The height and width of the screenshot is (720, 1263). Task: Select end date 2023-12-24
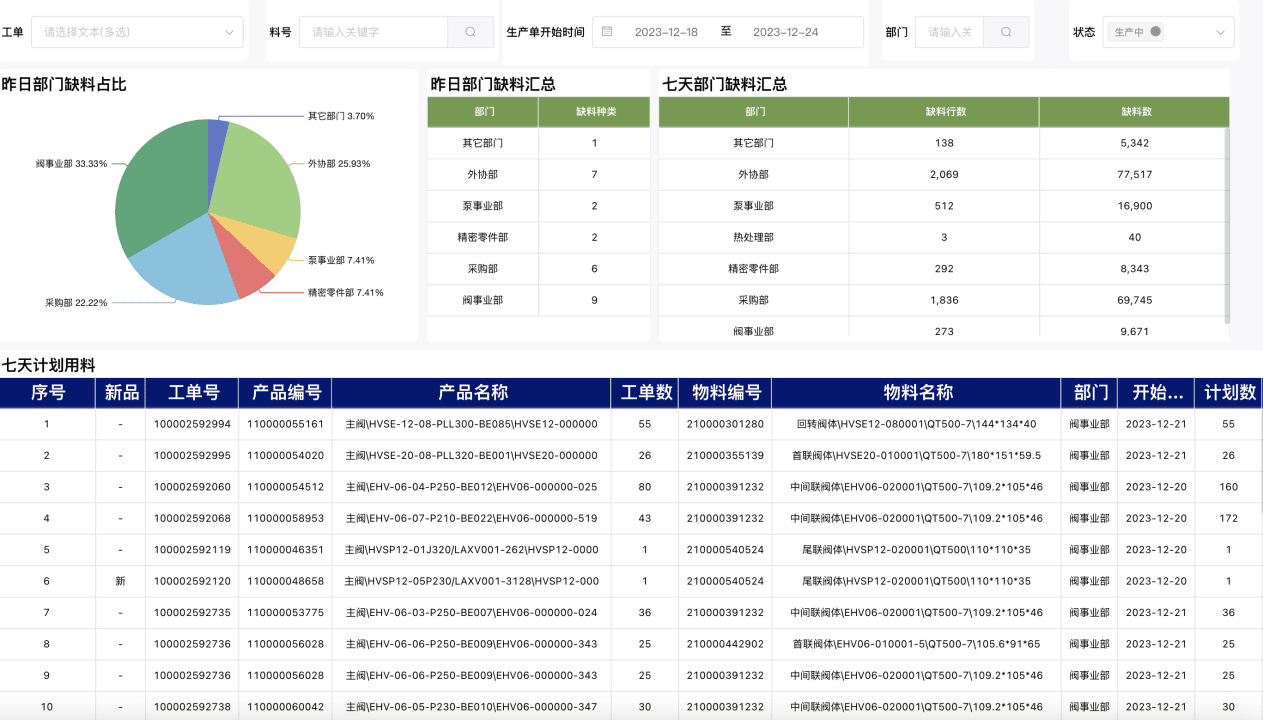pos(785,32)
